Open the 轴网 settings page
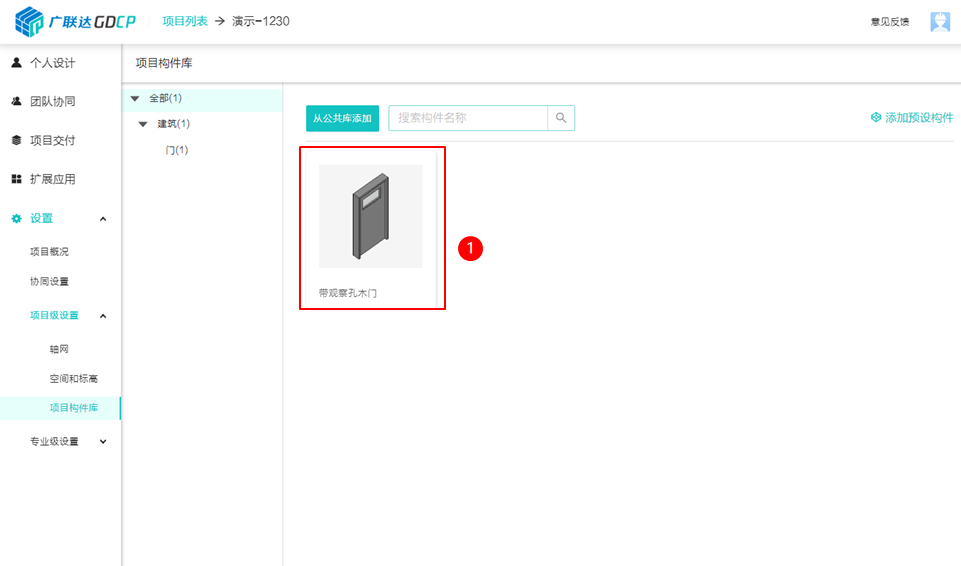 pos(59,349)
